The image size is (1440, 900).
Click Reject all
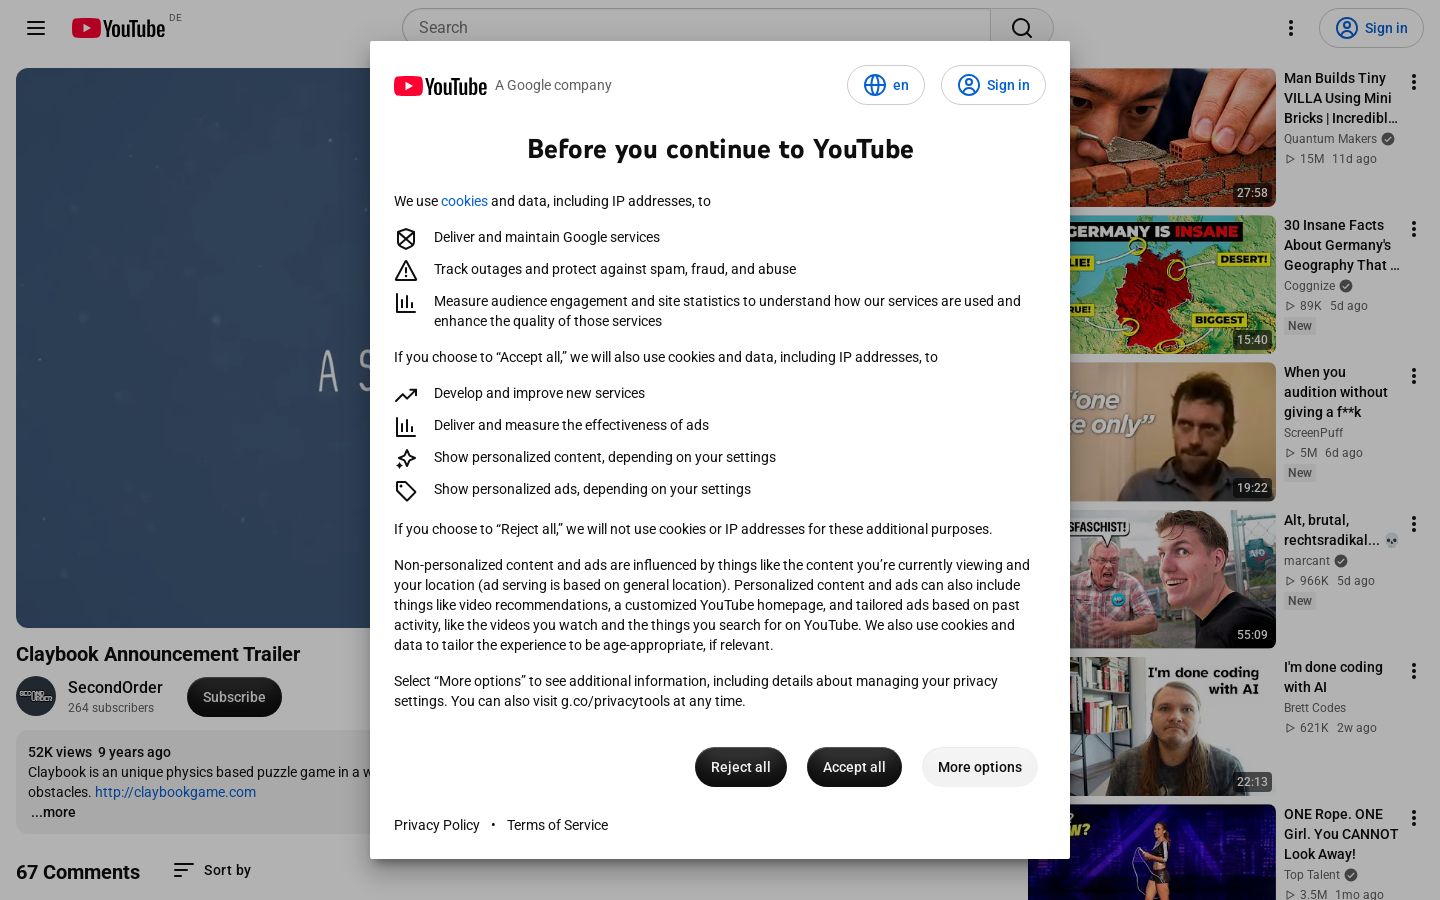pyautogui.click(x=741, y=767)
